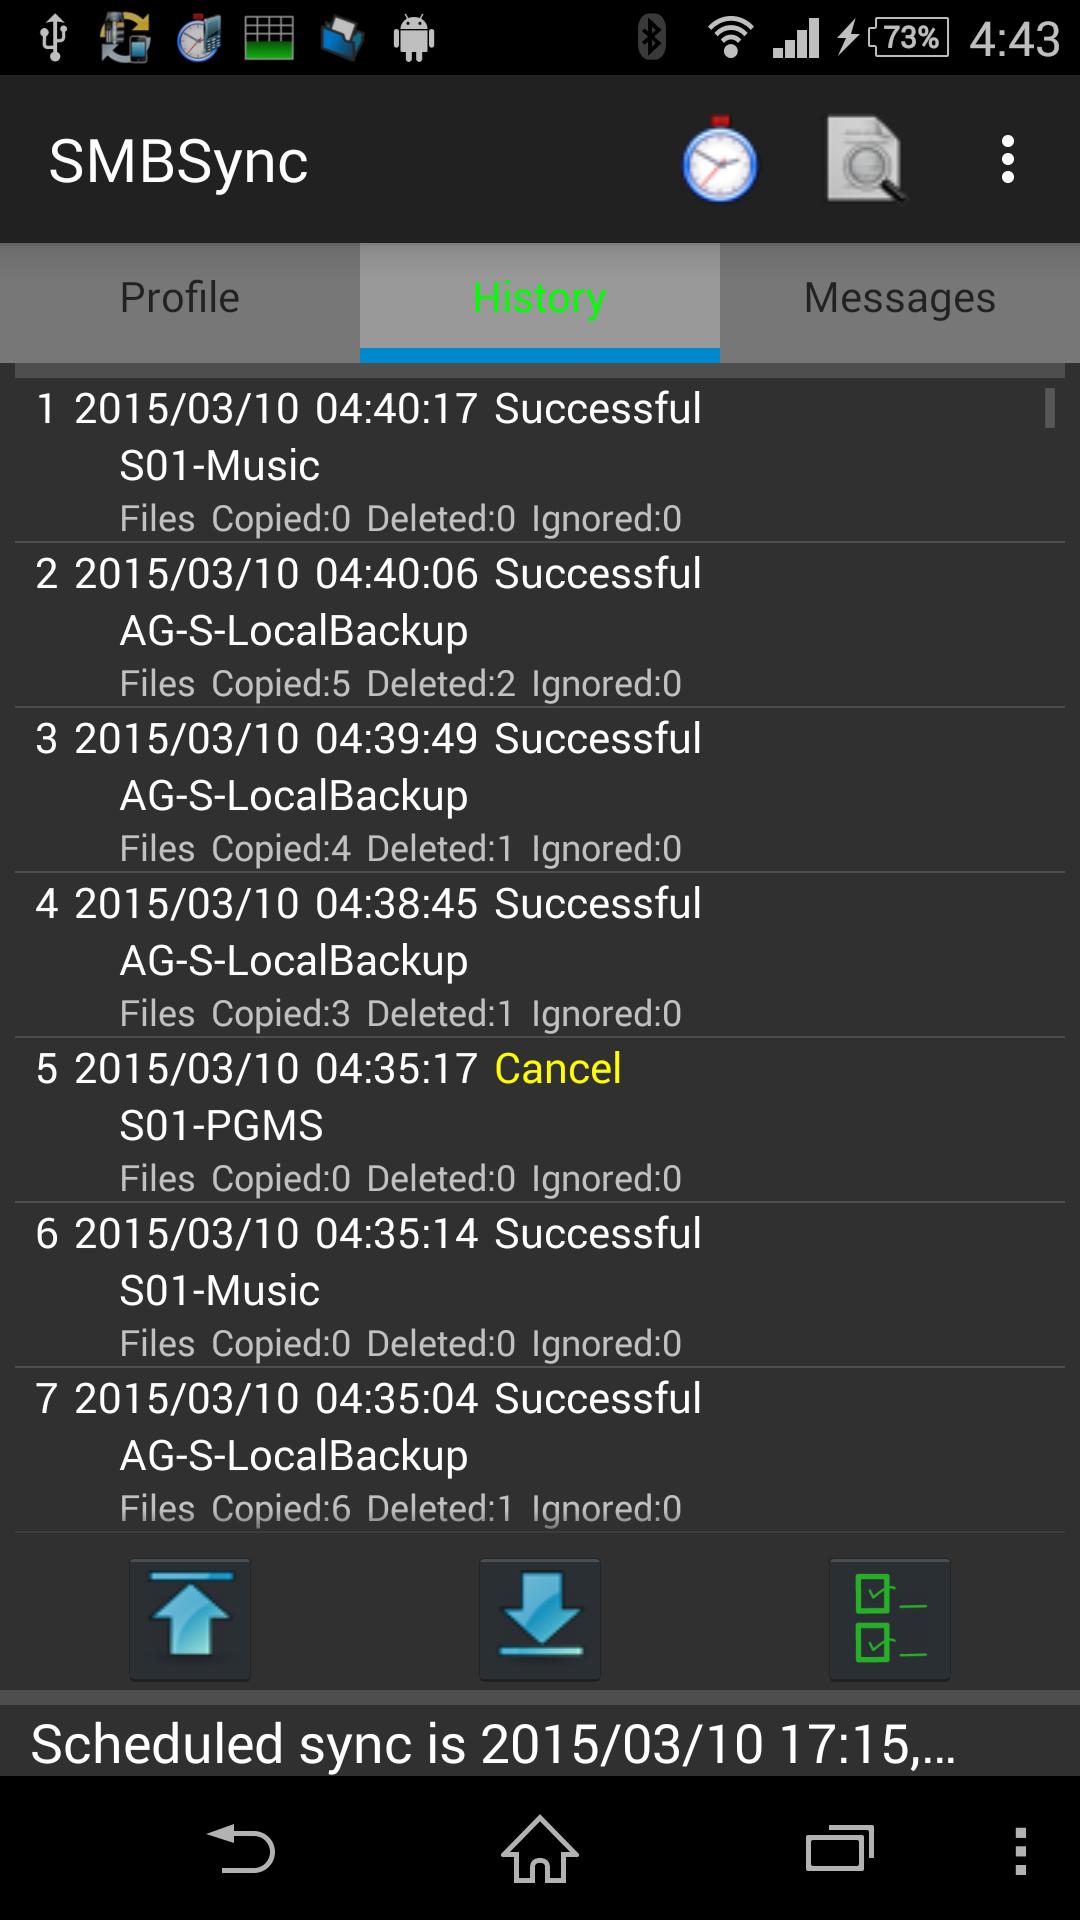Screen dimensions: 1080x1920
Task: Select the green checklist icon
Action: [x=888, y=1620]
